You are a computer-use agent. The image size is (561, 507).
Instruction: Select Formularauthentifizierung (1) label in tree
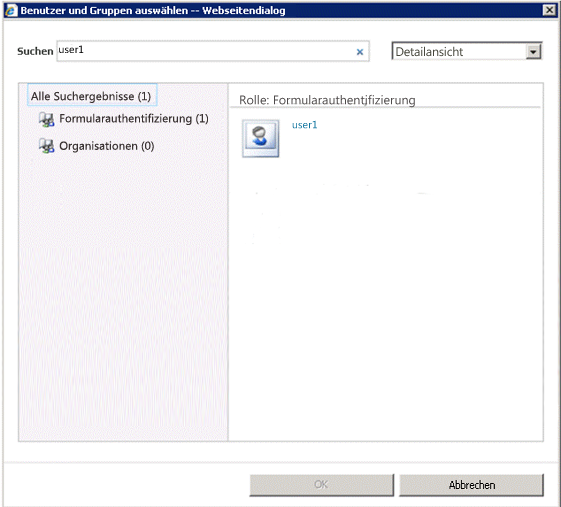pos(134,118)
